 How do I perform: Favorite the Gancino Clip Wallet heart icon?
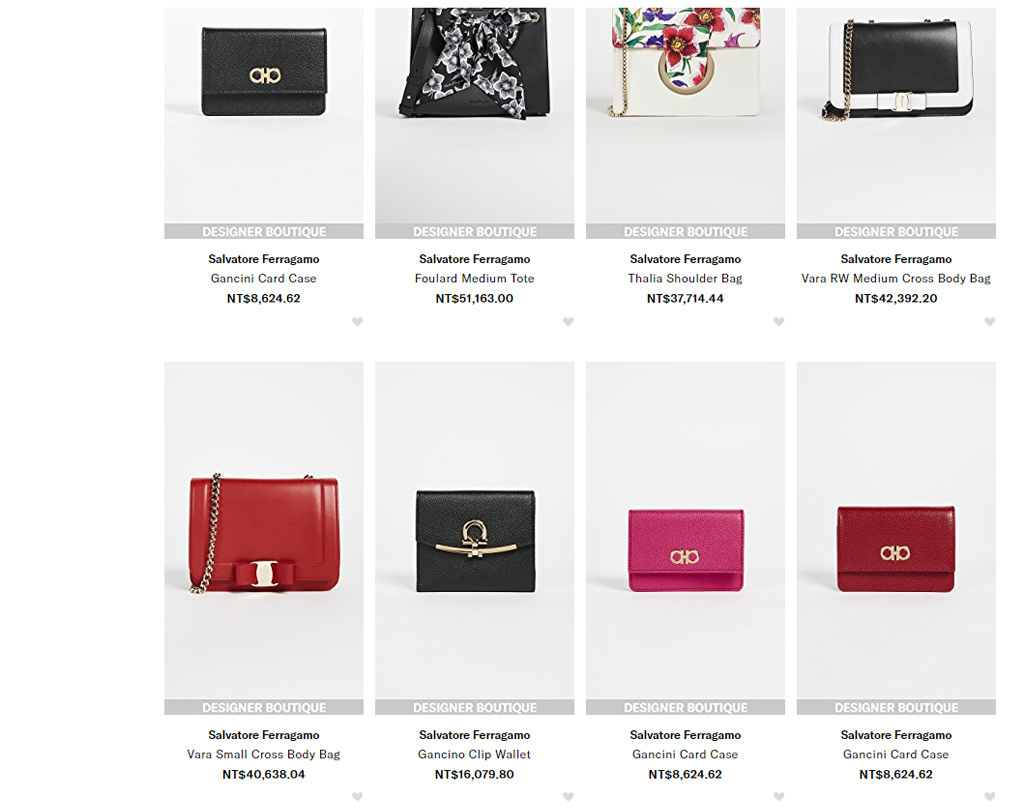(568, 796)
